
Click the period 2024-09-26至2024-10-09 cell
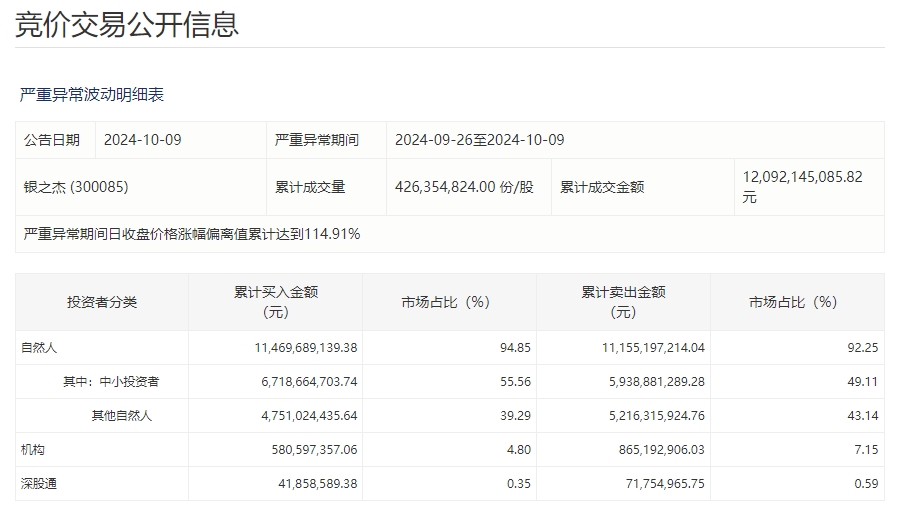[x=479, y=140]
